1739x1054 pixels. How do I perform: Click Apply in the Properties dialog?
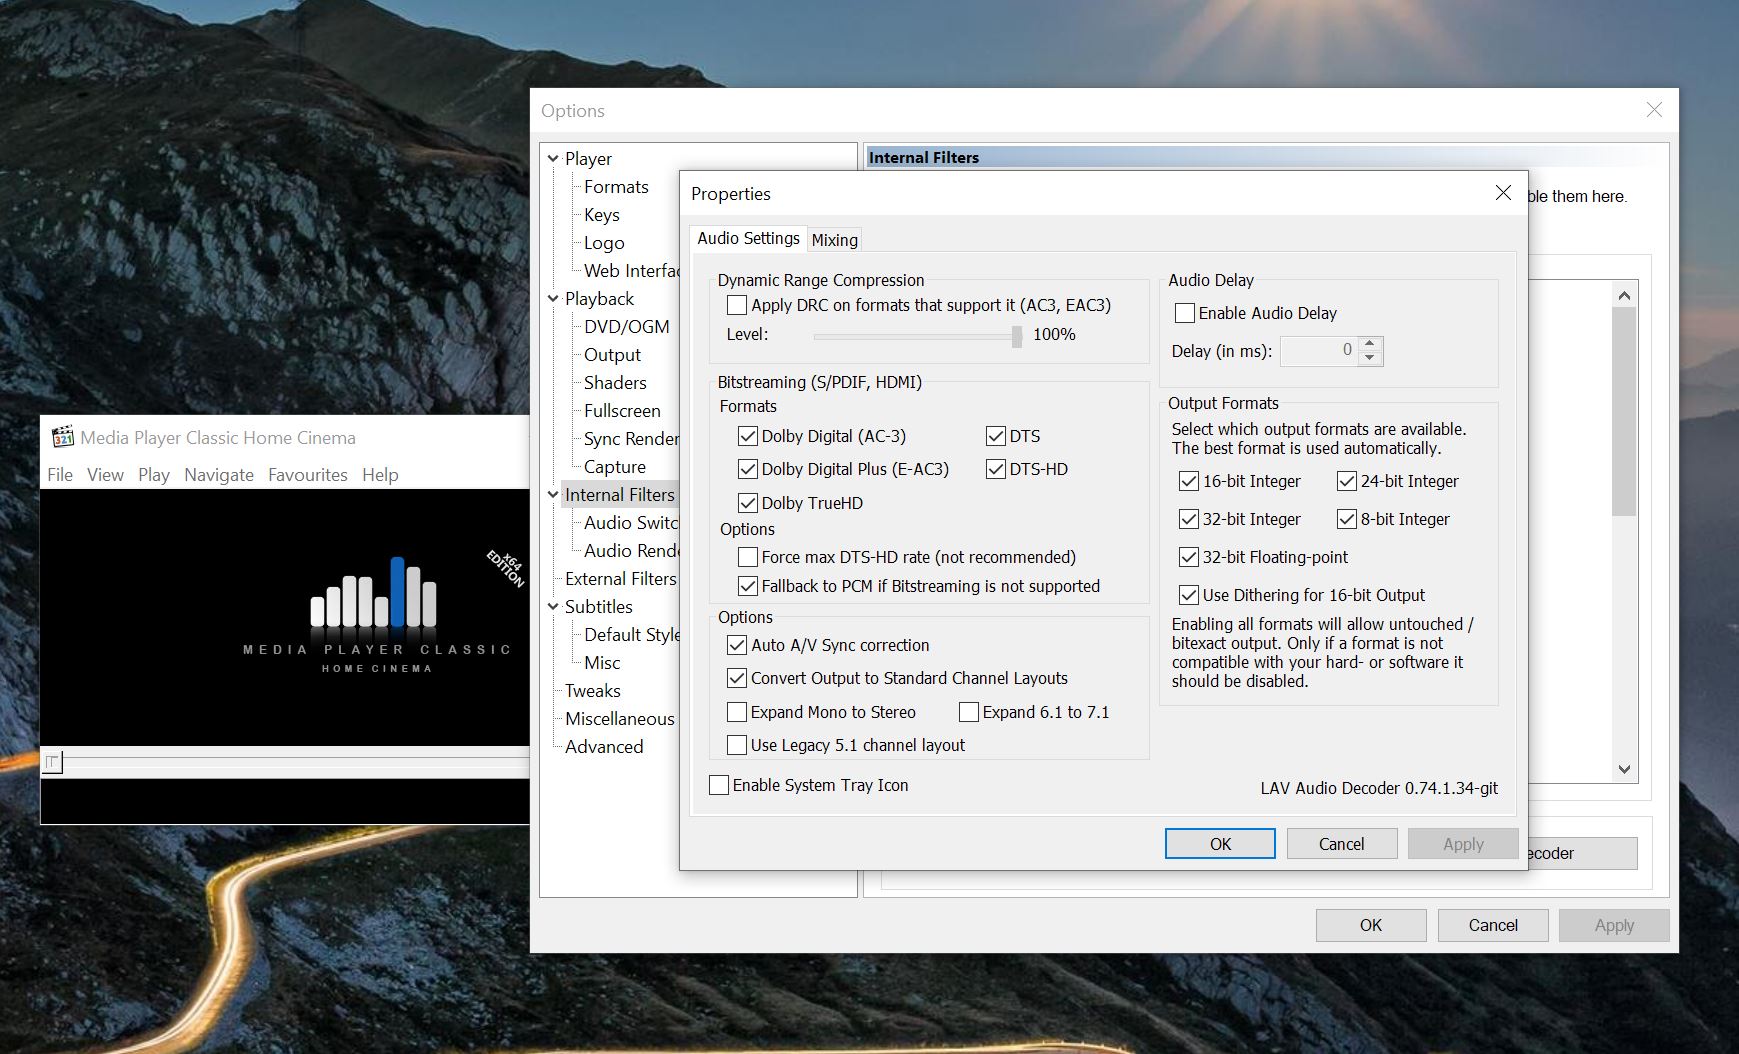click(1463, 844)
